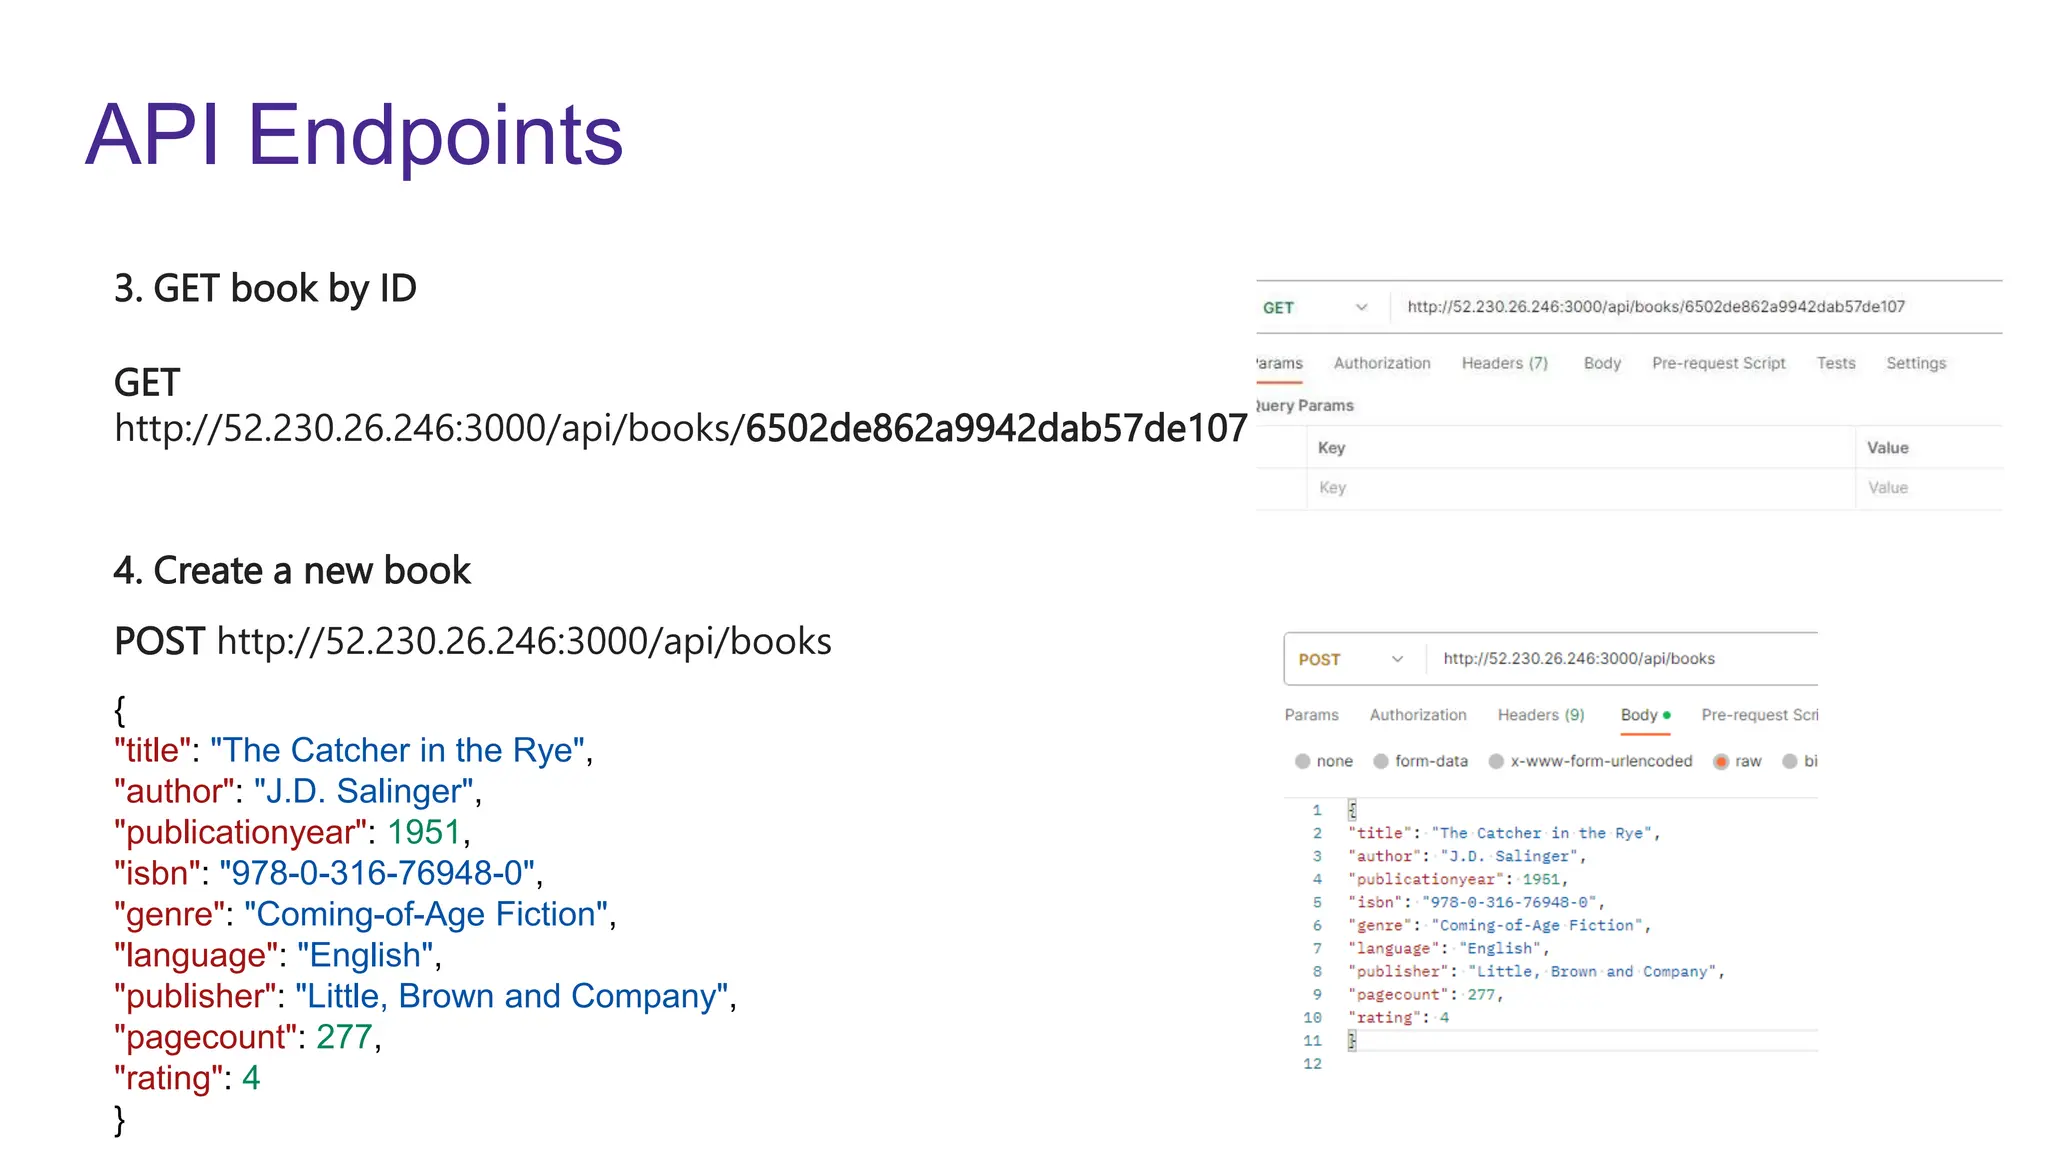Select Params tab in POST request
The image size is (2048, 1152).
tap(1311, 715)
